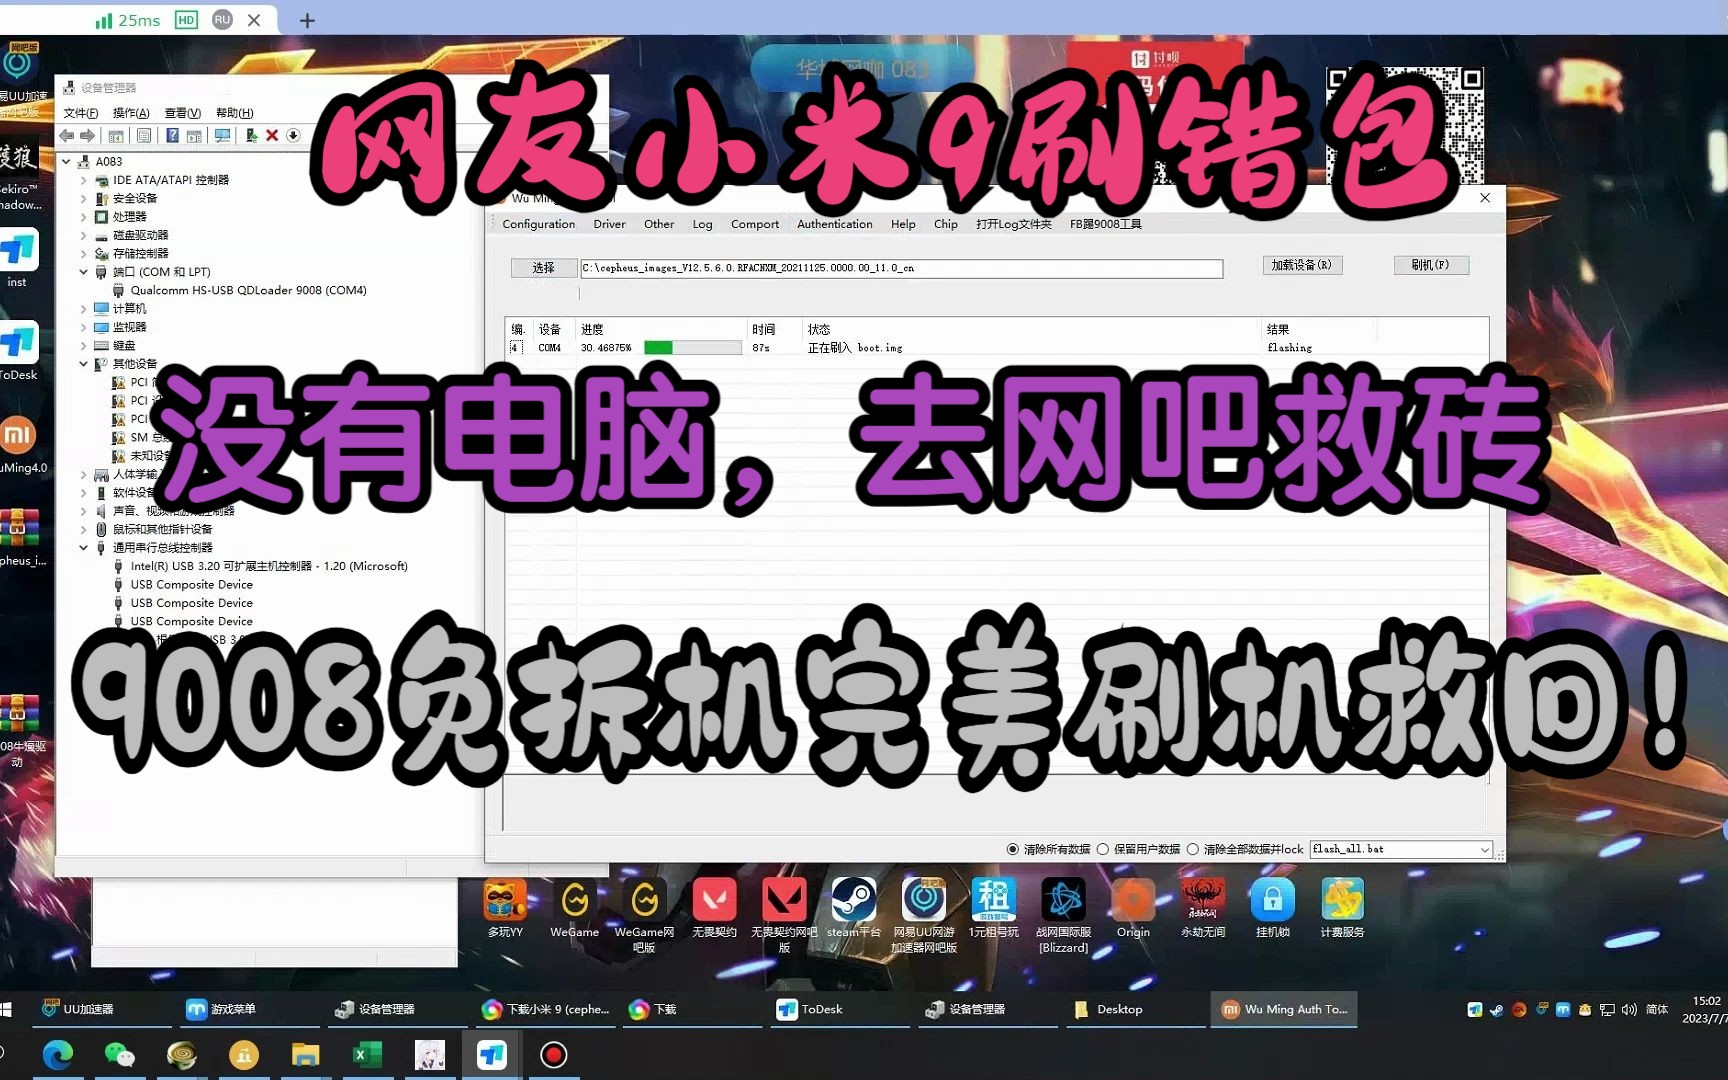Select the 清除所有数据 radio option
1728x1080 pixels.
click(x=1012, y=848)
